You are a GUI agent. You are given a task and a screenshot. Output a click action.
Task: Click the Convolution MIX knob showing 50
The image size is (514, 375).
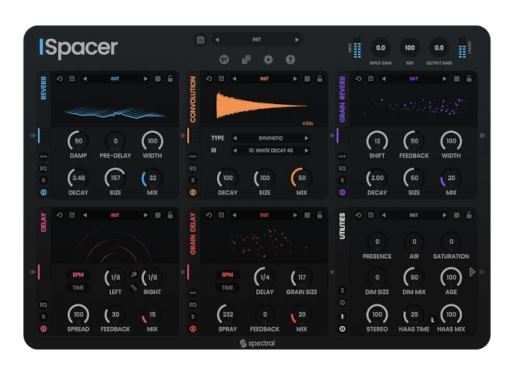[301, 178]
